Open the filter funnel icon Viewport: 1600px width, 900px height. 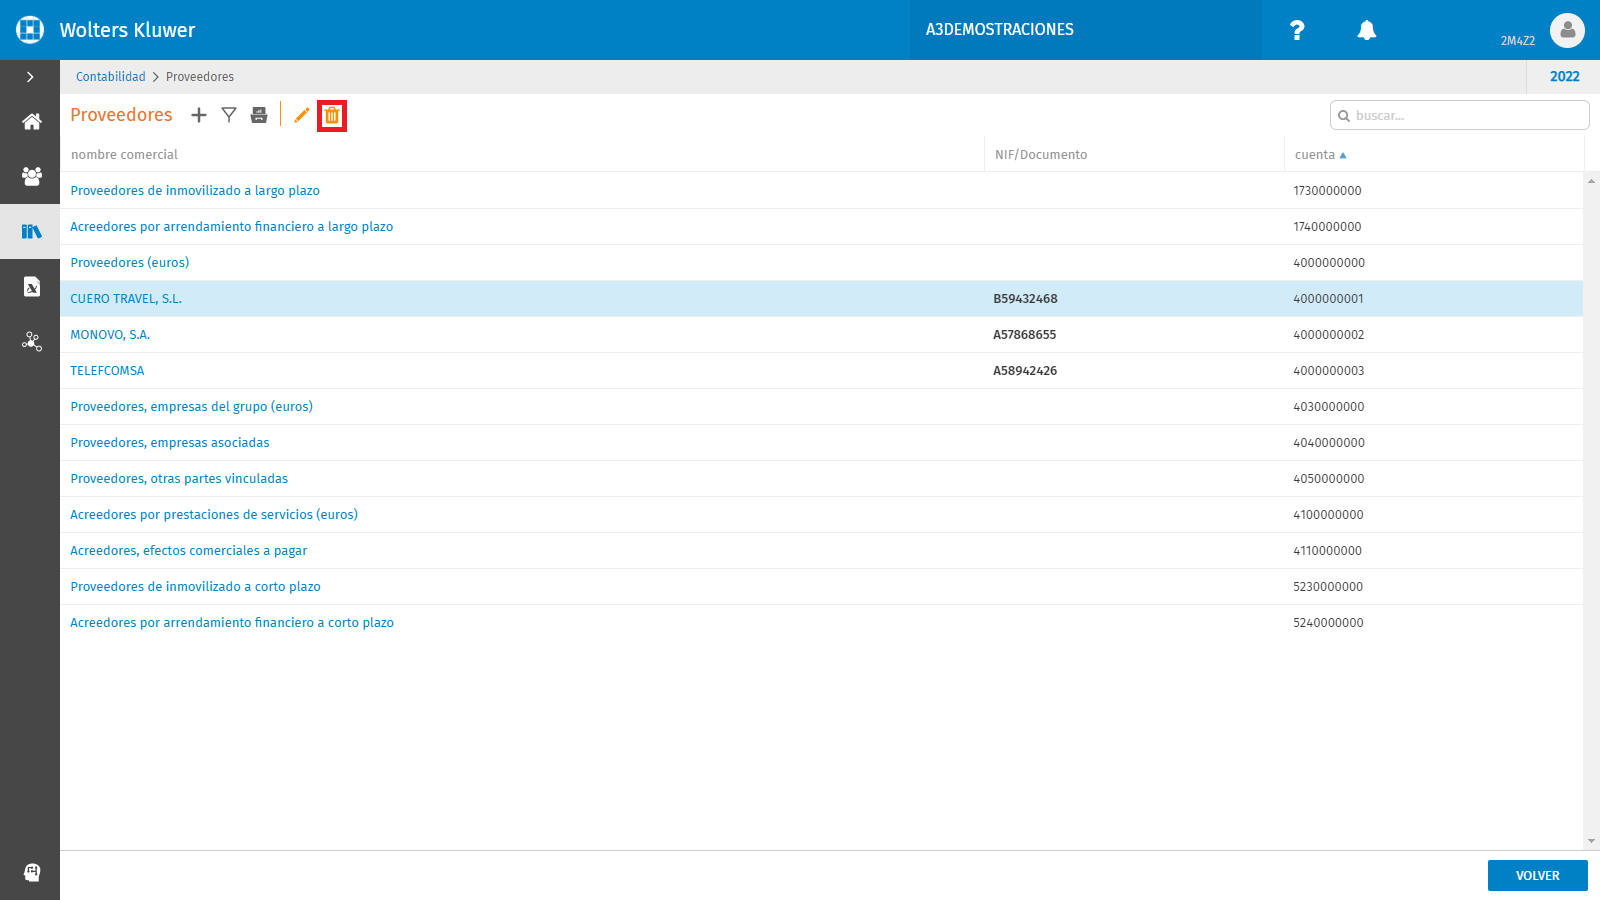coord(229,115)
